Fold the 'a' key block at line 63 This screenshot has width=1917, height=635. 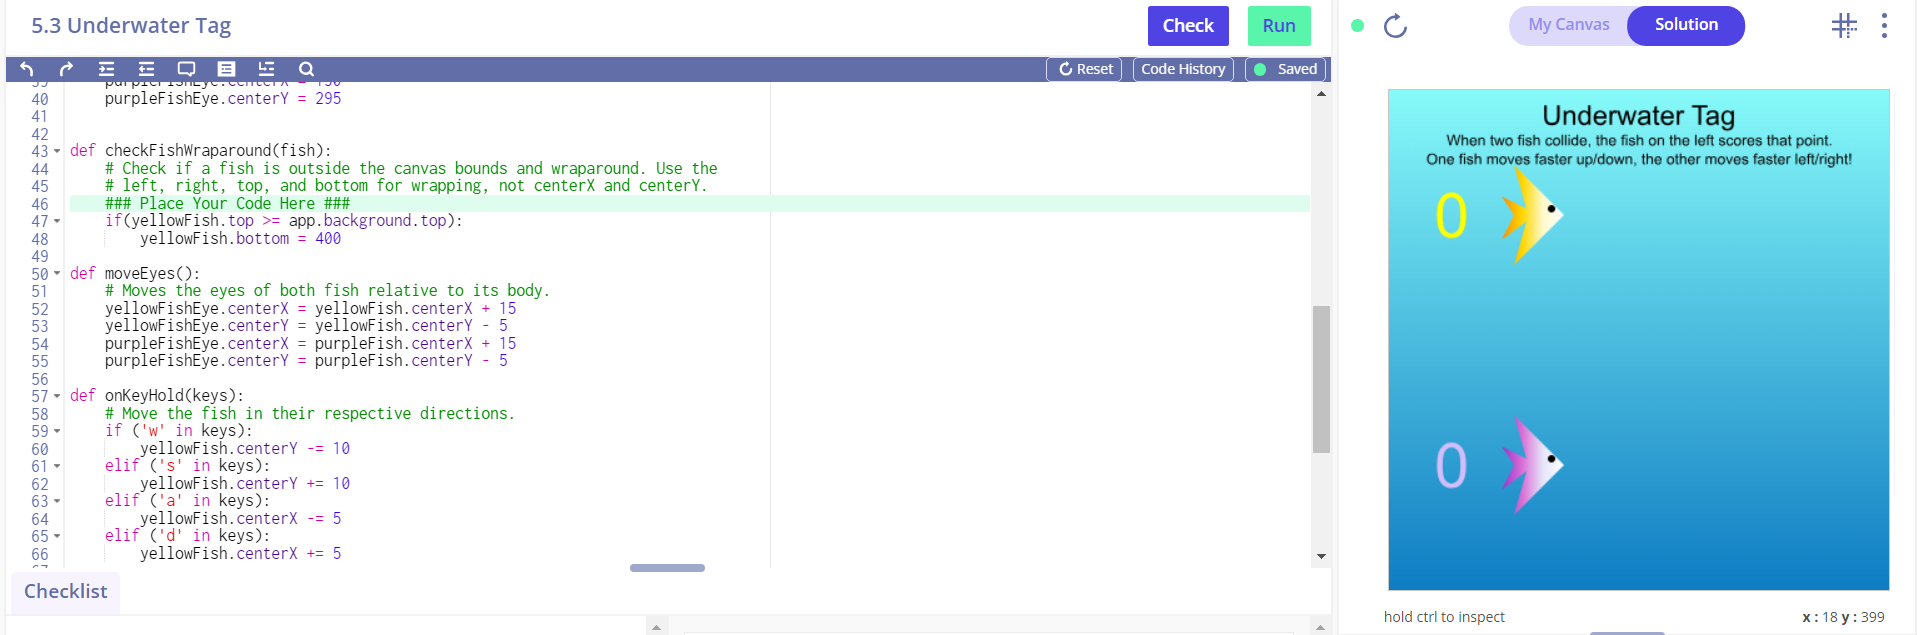(57, 501)
